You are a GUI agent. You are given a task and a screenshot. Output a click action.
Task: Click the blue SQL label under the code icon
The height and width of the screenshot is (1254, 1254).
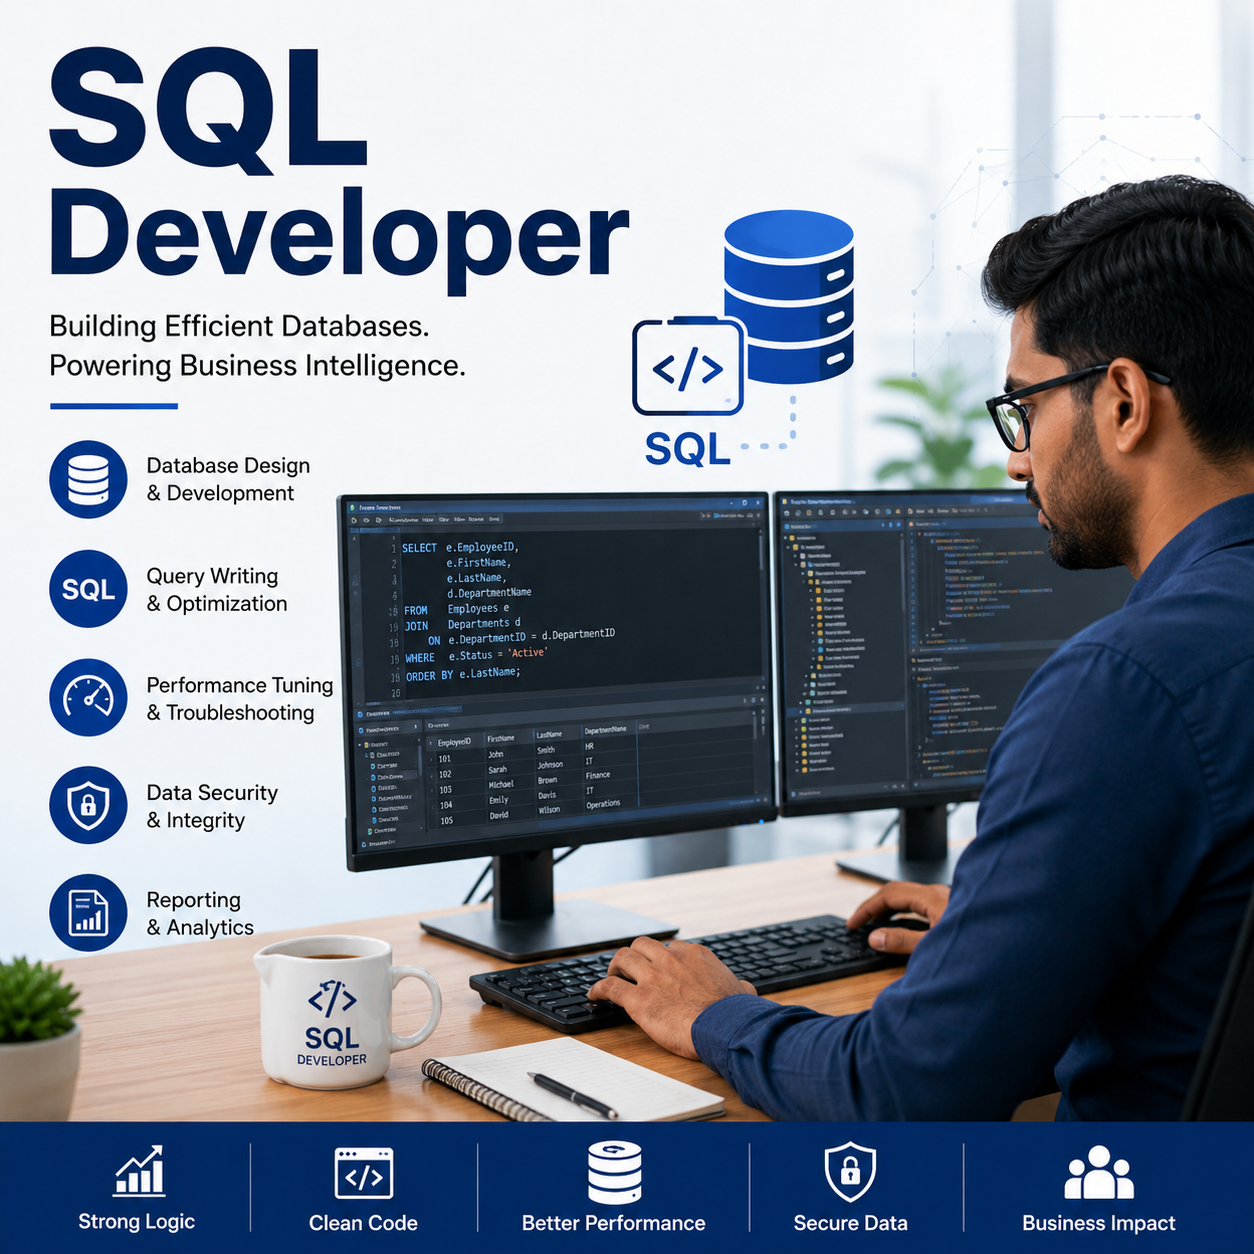coord(688,449)
